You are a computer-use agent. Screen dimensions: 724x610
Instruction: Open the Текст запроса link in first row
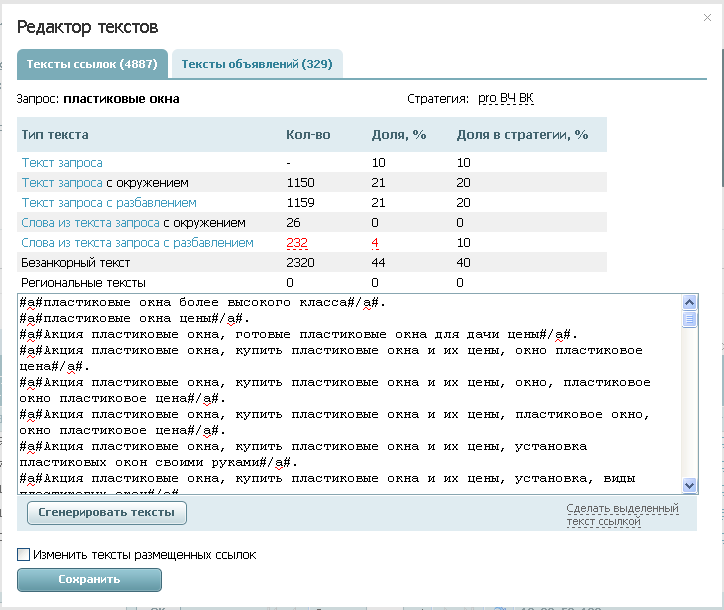click(62, 162)
